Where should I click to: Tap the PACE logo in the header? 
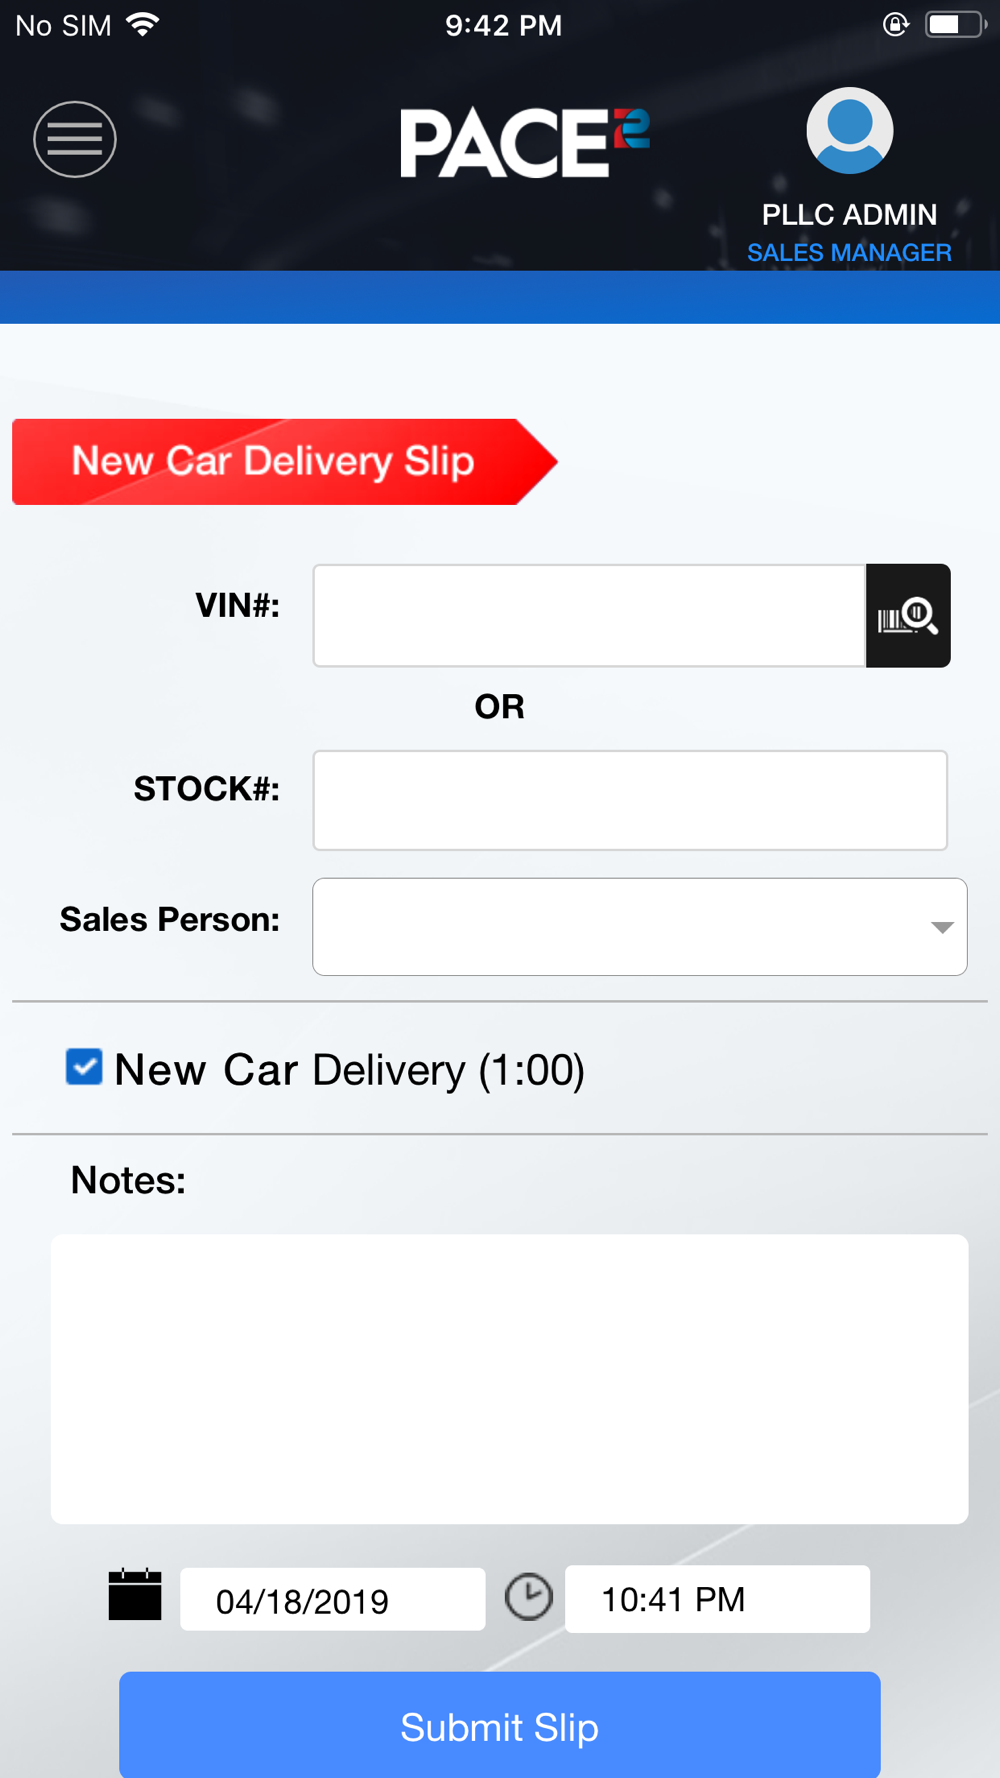tap(525, 143)
